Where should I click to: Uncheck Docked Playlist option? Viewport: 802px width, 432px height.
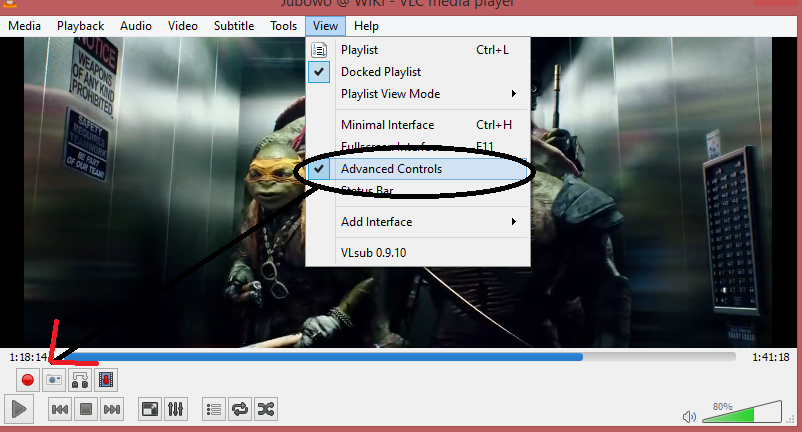coord(418,72)
